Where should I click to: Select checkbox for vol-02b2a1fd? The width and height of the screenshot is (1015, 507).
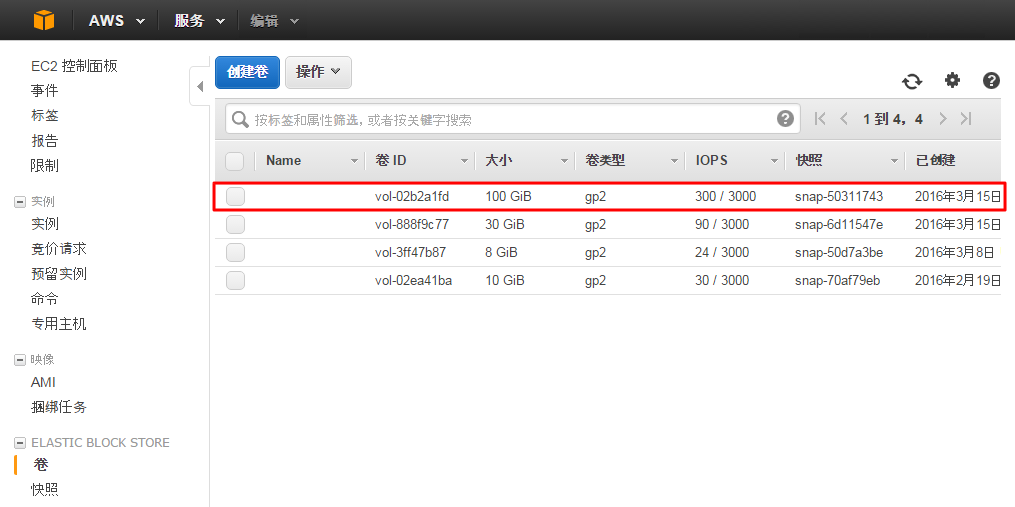tap(236, 197)
